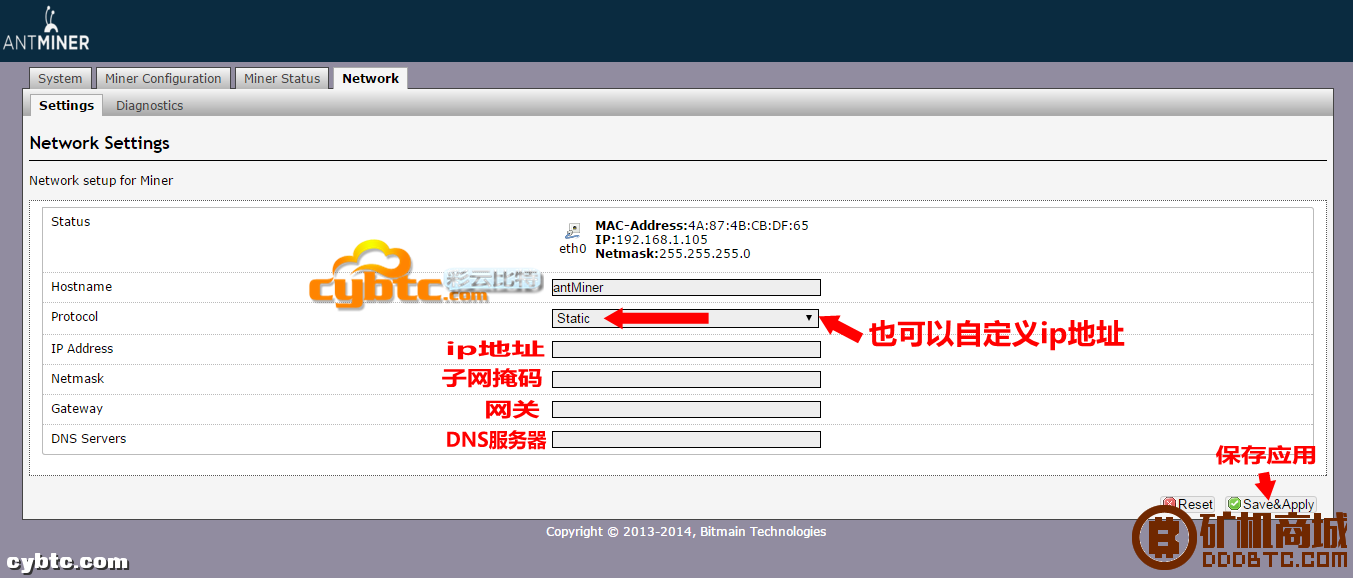The height and width of the screenshot is (578, 1353).
Task: Select the Settings sub-tab
Action: (x=66, y=105)
